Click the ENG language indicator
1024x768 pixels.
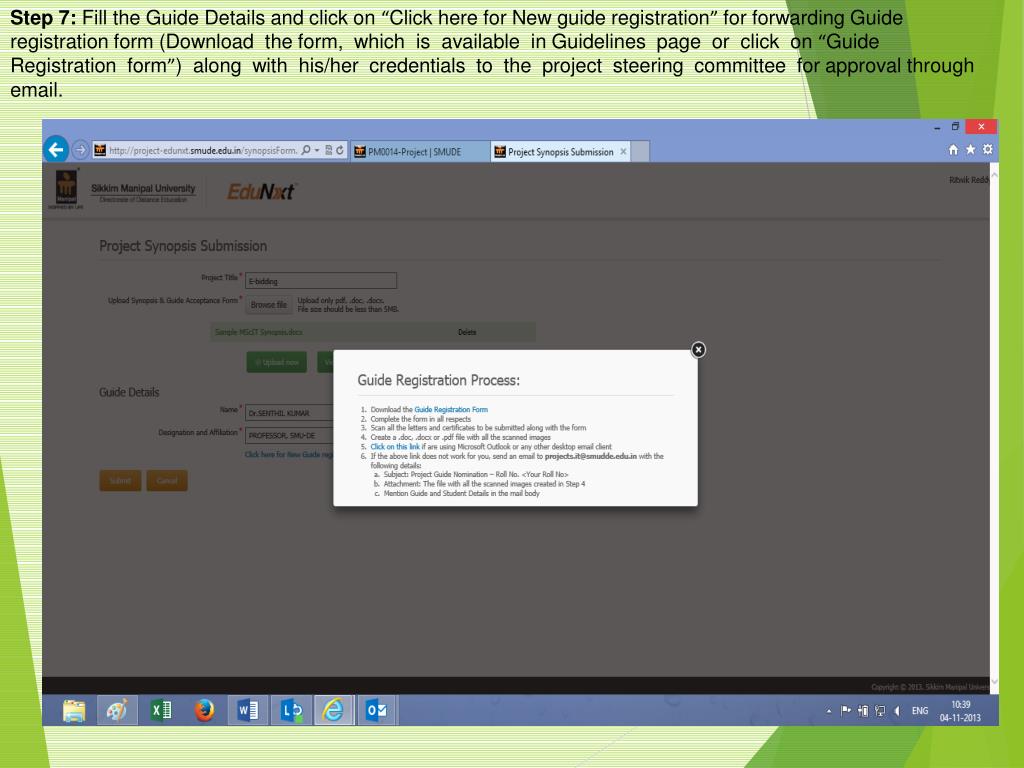[x=920, y=711]
